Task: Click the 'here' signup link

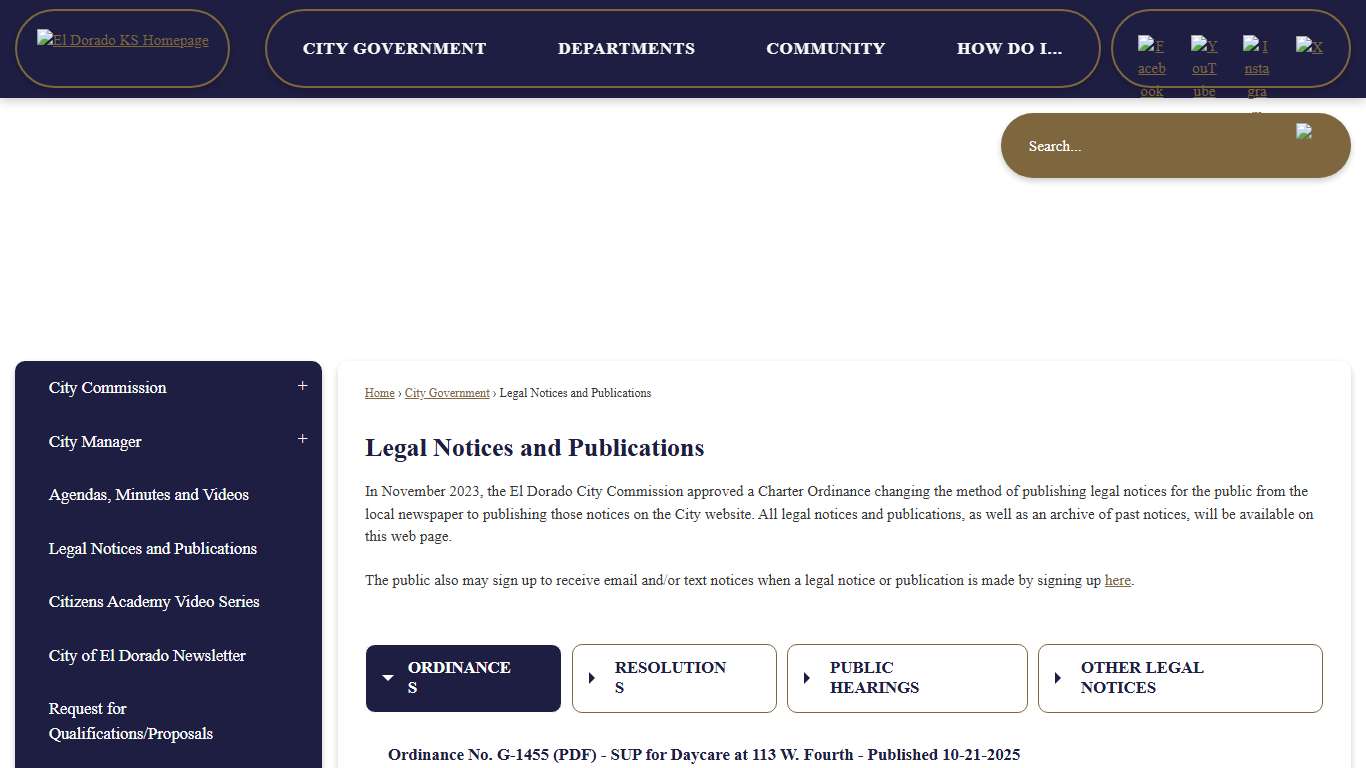Action: point(1117,580)
